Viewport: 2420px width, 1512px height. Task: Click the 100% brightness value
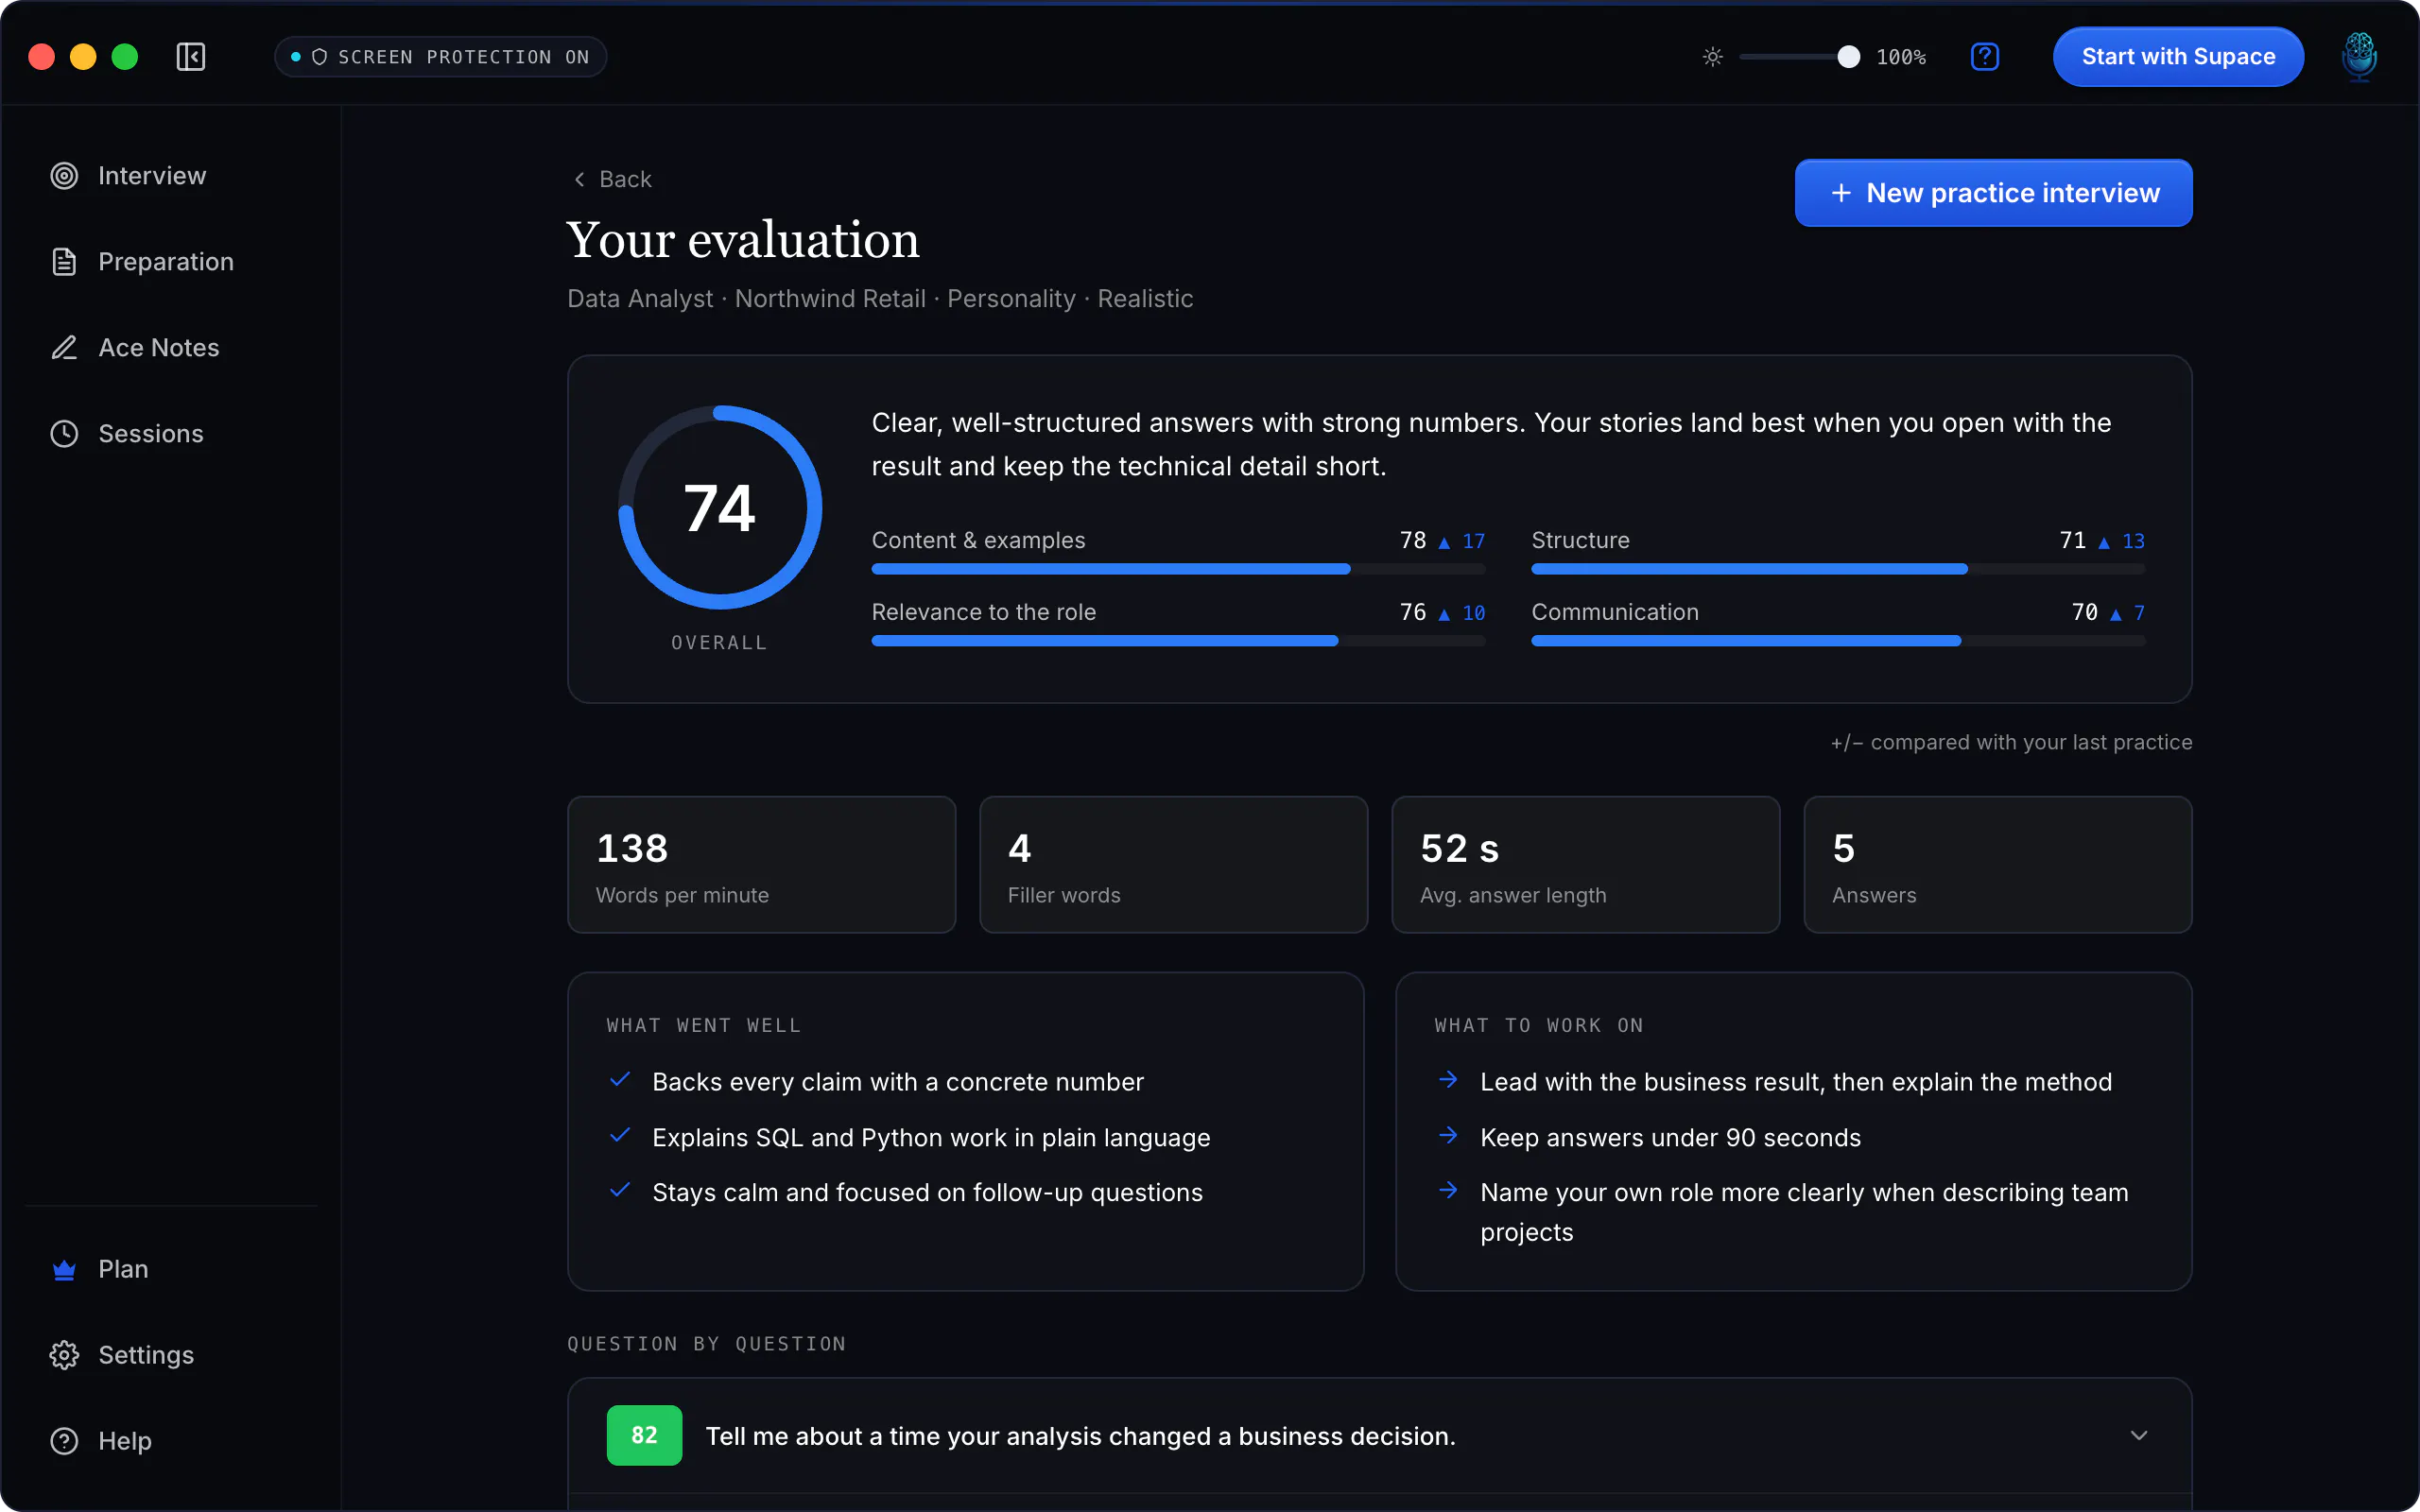[x=1900, y=57]
